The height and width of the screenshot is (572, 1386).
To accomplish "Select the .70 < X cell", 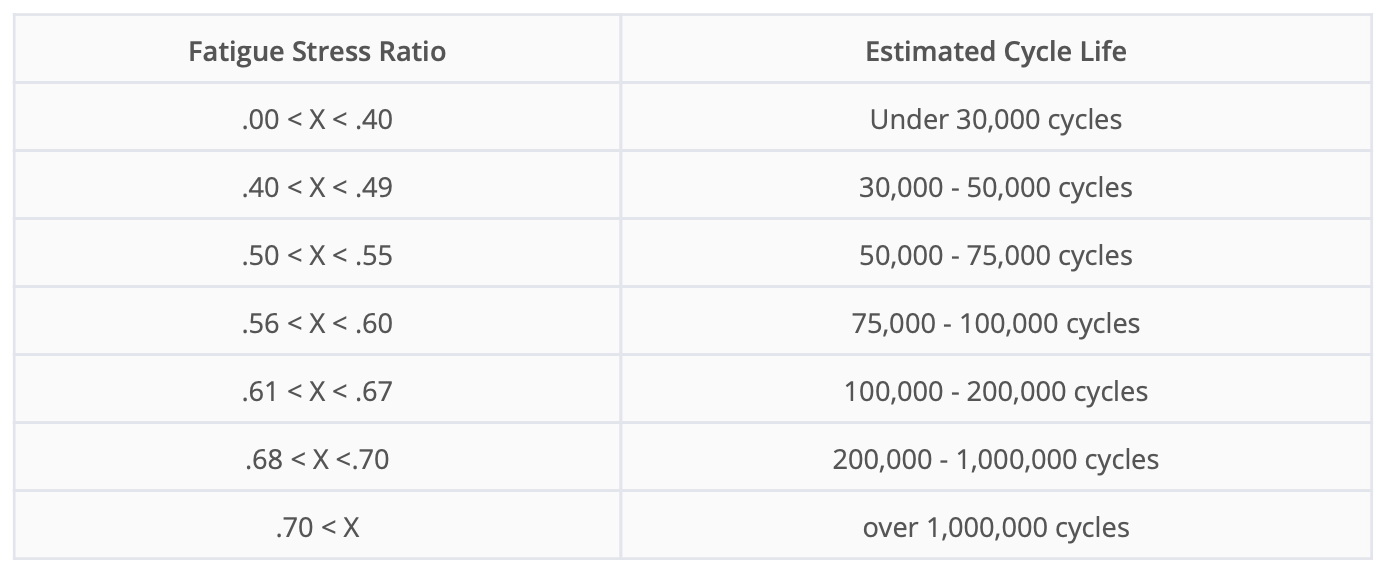I will click(x=317, y=527).
